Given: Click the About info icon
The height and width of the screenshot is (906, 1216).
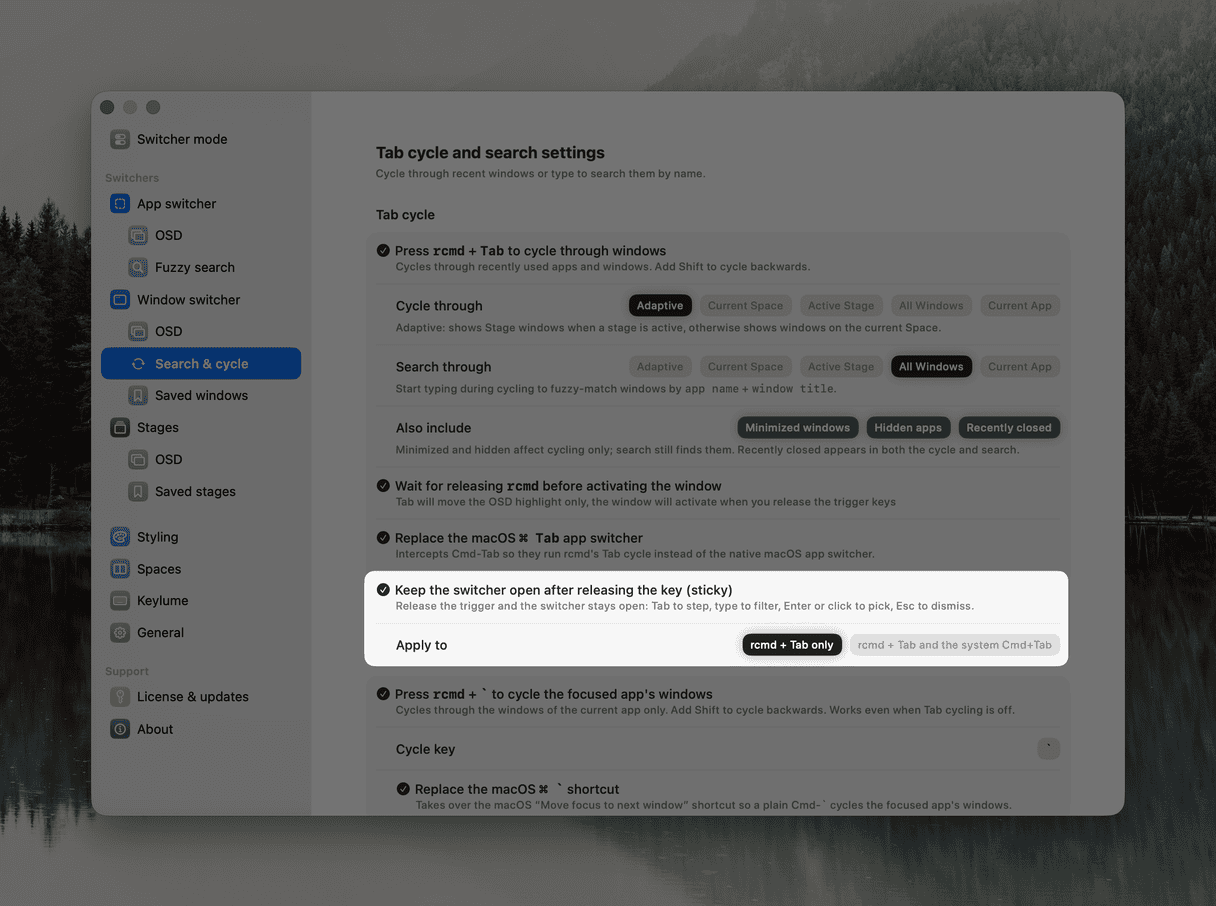Looking at the screenshot, I should pos(120,729).
